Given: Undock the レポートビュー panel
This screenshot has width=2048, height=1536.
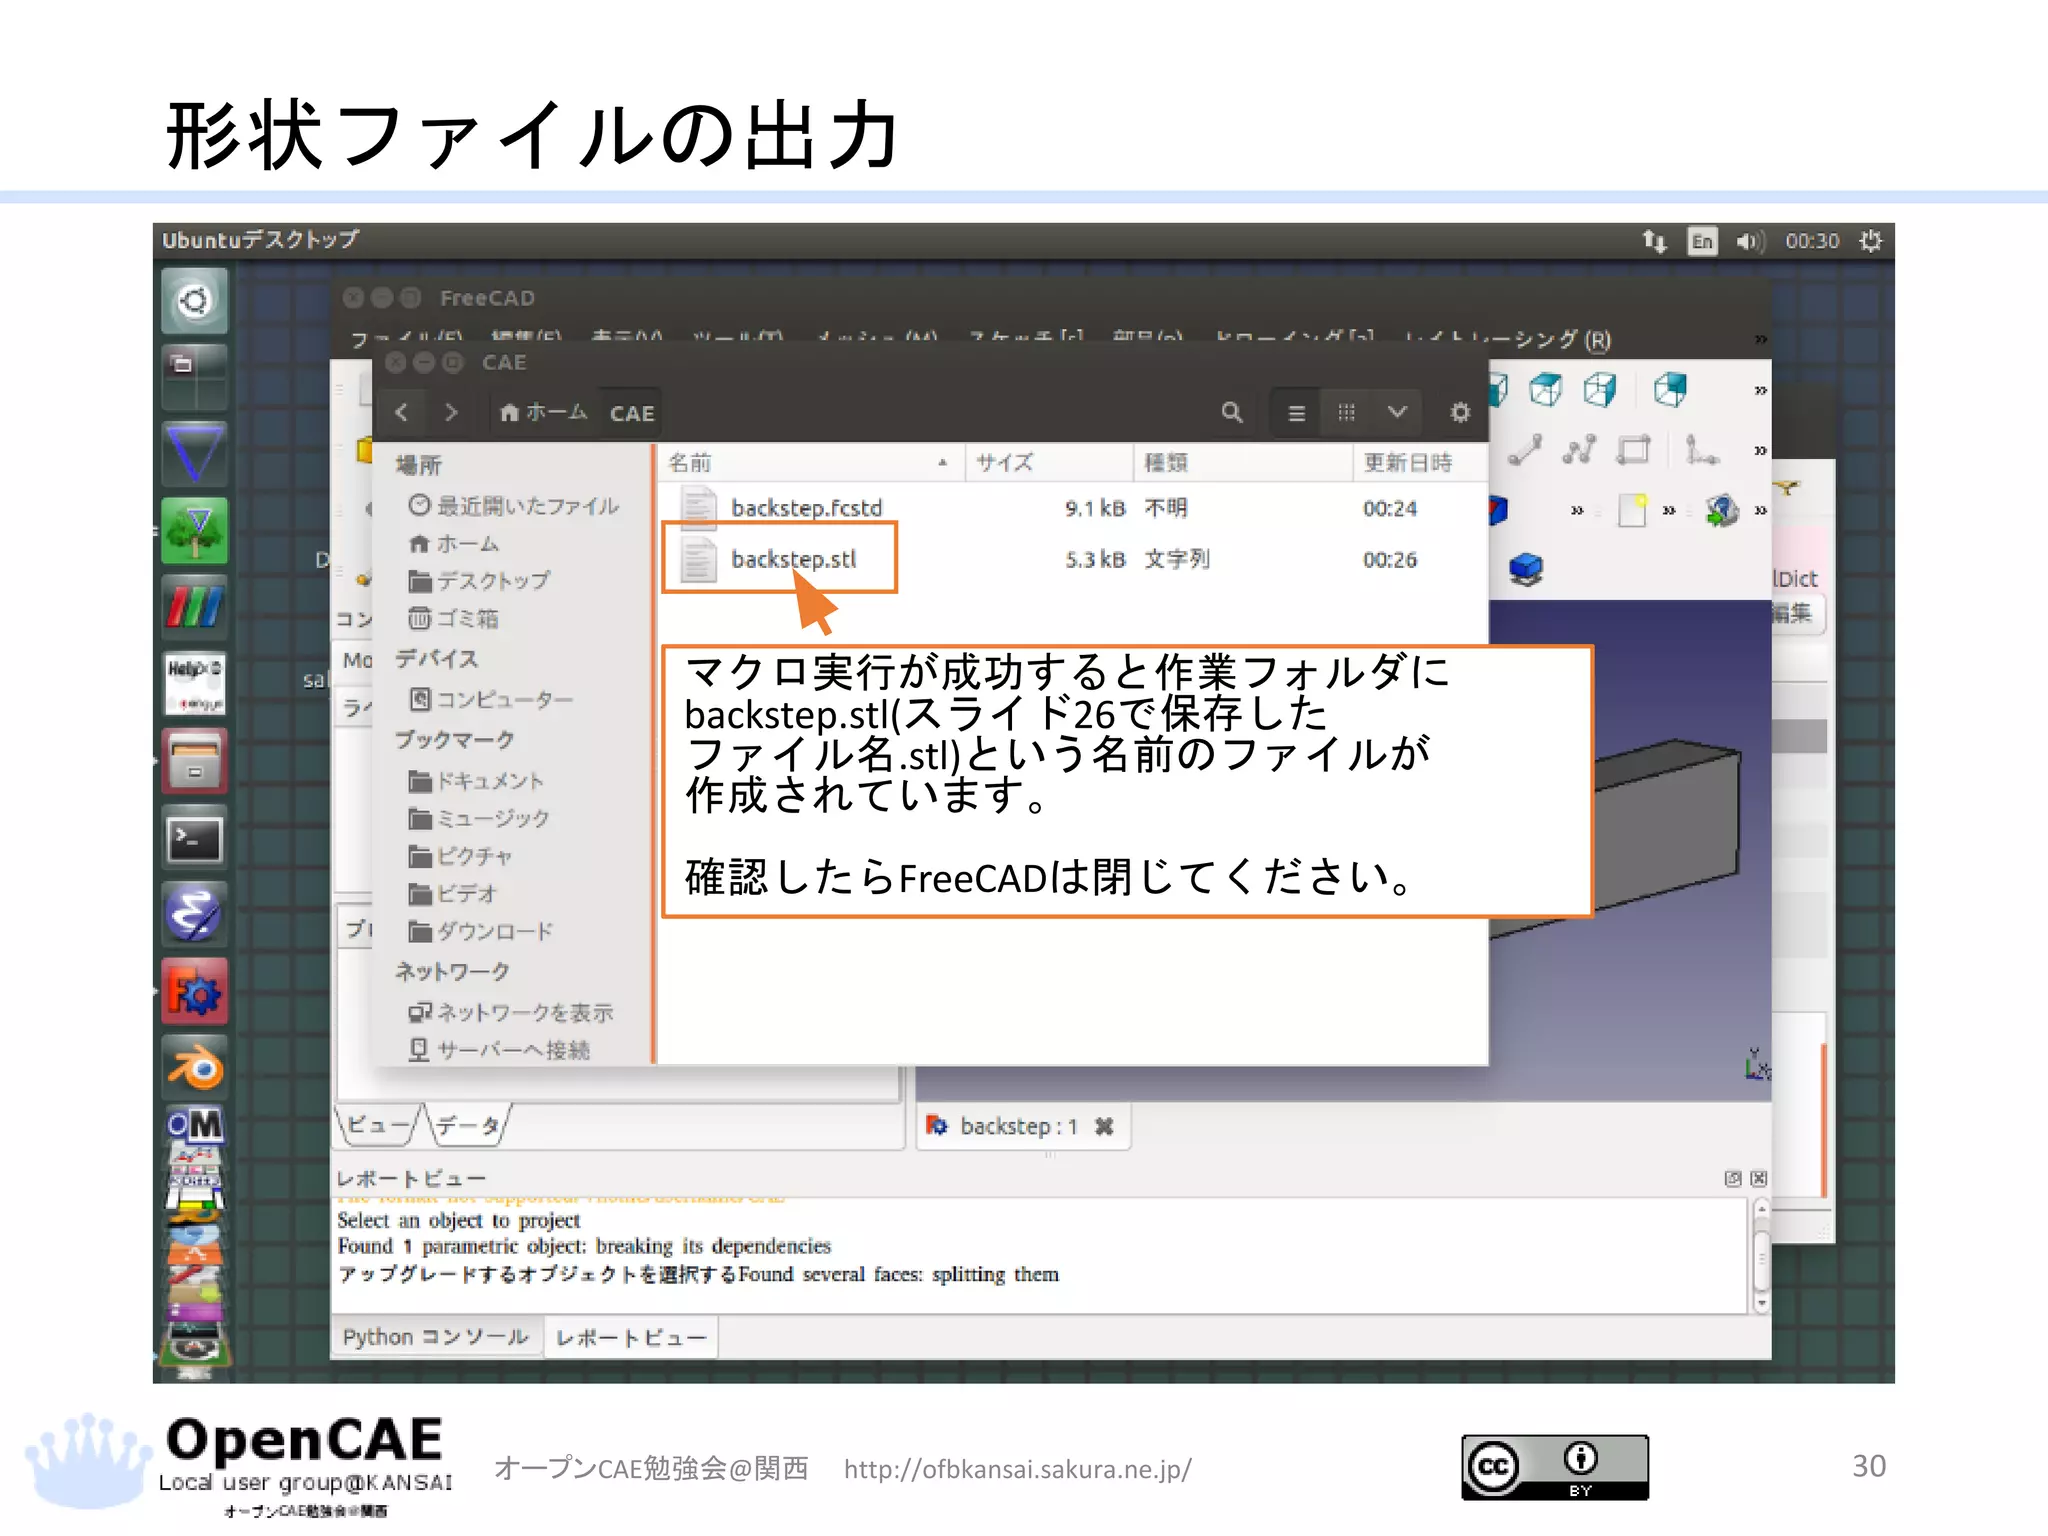Looking at the screenshot, I should tap(1733, 1178).
